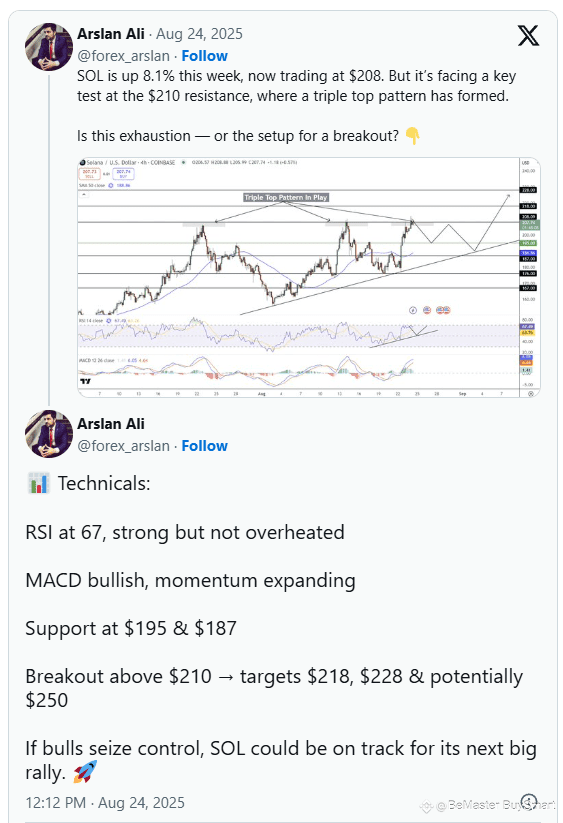Screen dimensions: 563x823
Task: Open the X logo link
Action: (x=528, y=36)
